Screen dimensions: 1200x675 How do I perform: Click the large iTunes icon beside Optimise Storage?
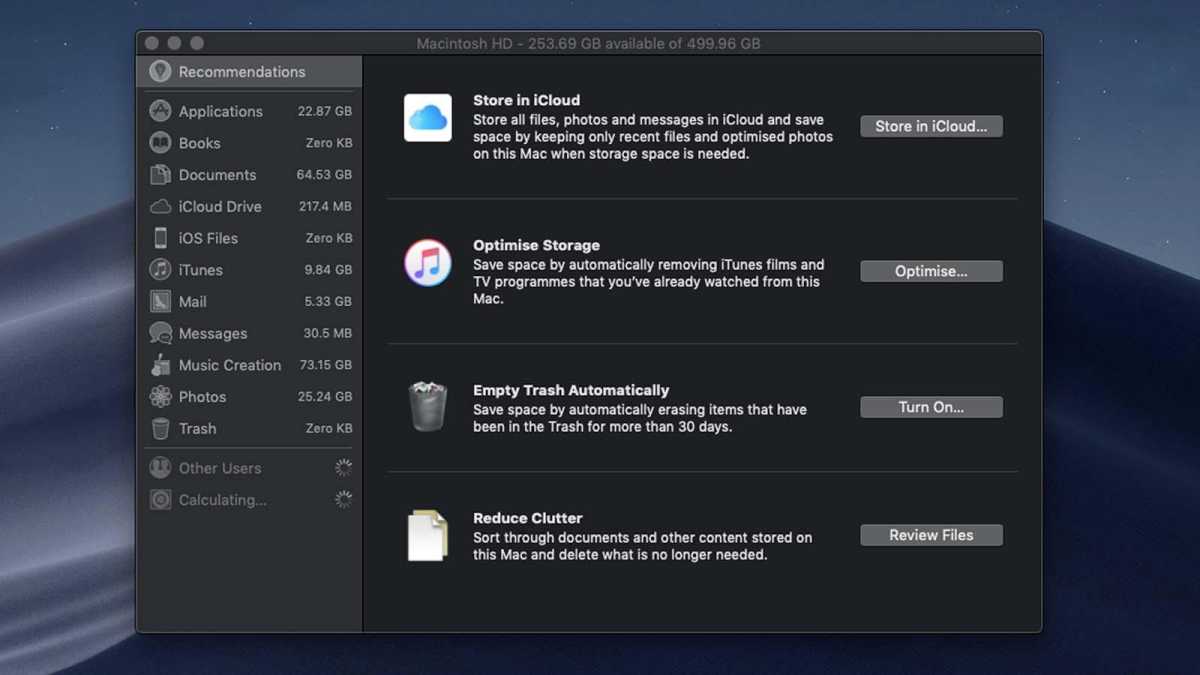pyautogui.click(x=428, y=264)
